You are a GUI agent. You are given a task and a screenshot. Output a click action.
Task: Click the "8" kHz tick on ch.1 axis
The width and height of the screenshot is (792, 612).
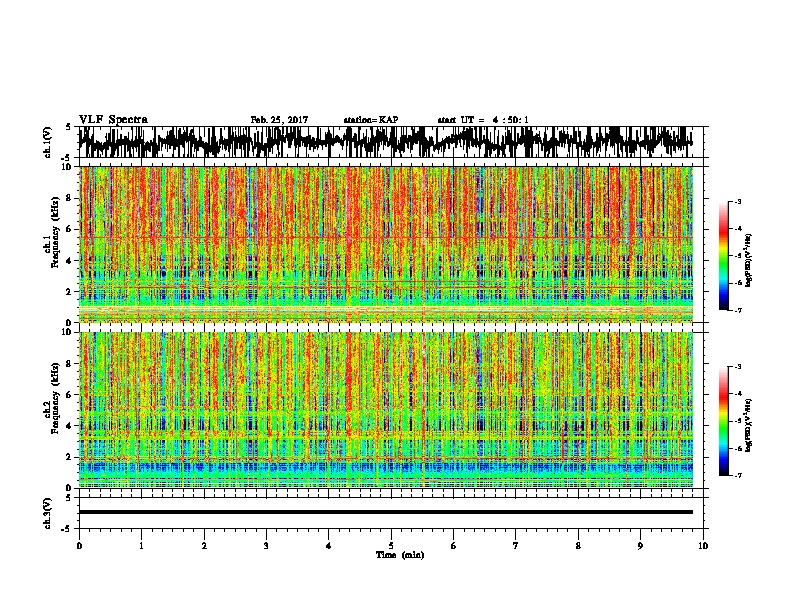69,198
